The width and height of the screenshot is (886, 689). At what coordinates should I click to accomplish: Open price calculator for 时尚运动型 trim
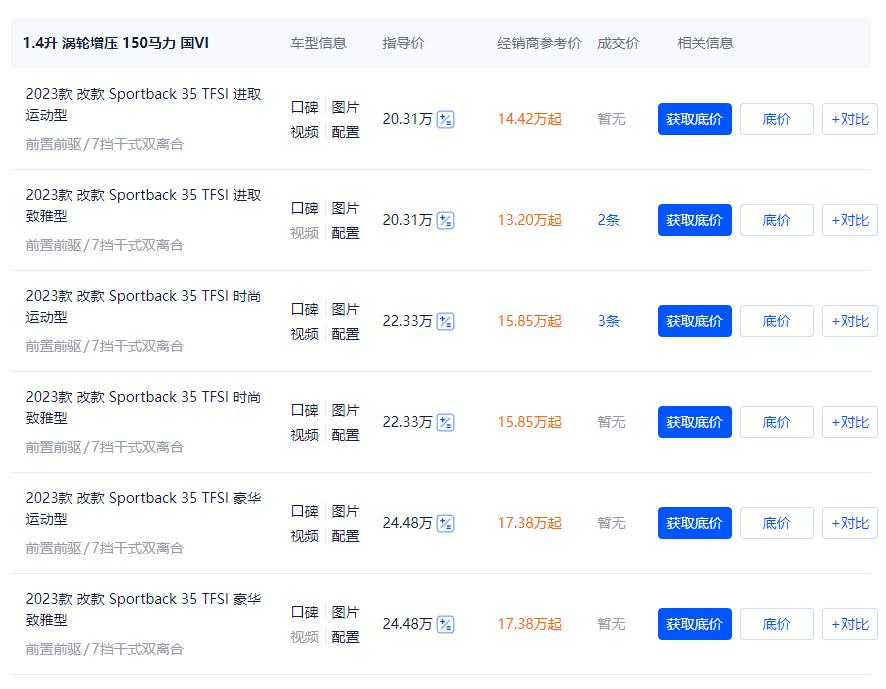[x=443, y=320]
